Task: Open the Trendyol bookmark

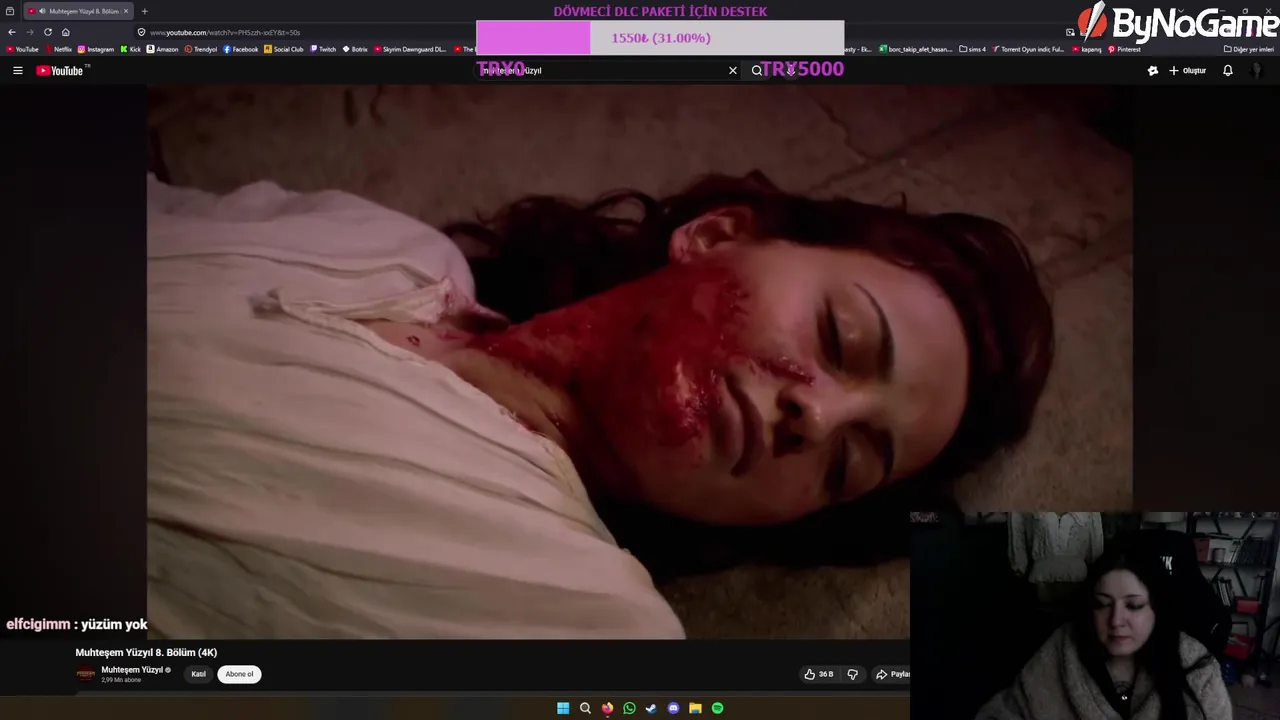Action: (201, 49)
